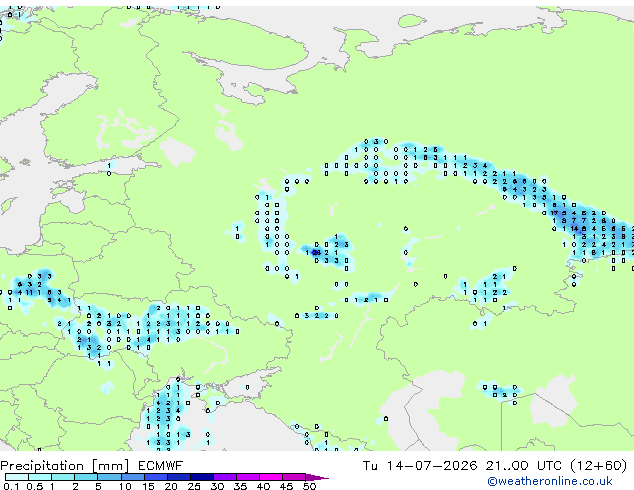Click the legend tick label "35"

pos(240,486)
